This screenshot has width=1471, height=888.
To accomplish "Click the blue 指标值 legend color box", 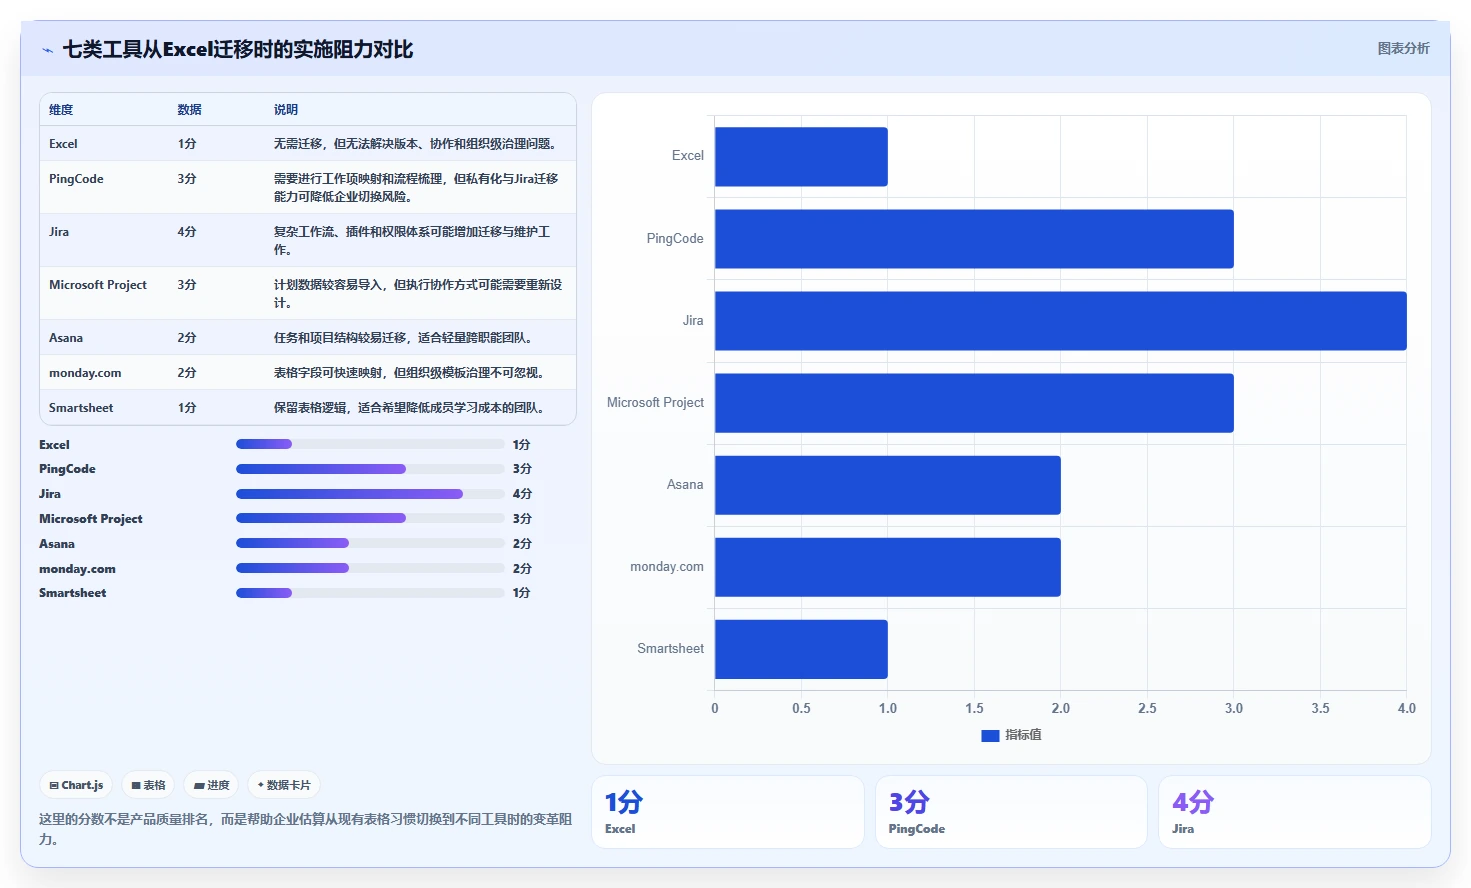I will coord(990,735).
